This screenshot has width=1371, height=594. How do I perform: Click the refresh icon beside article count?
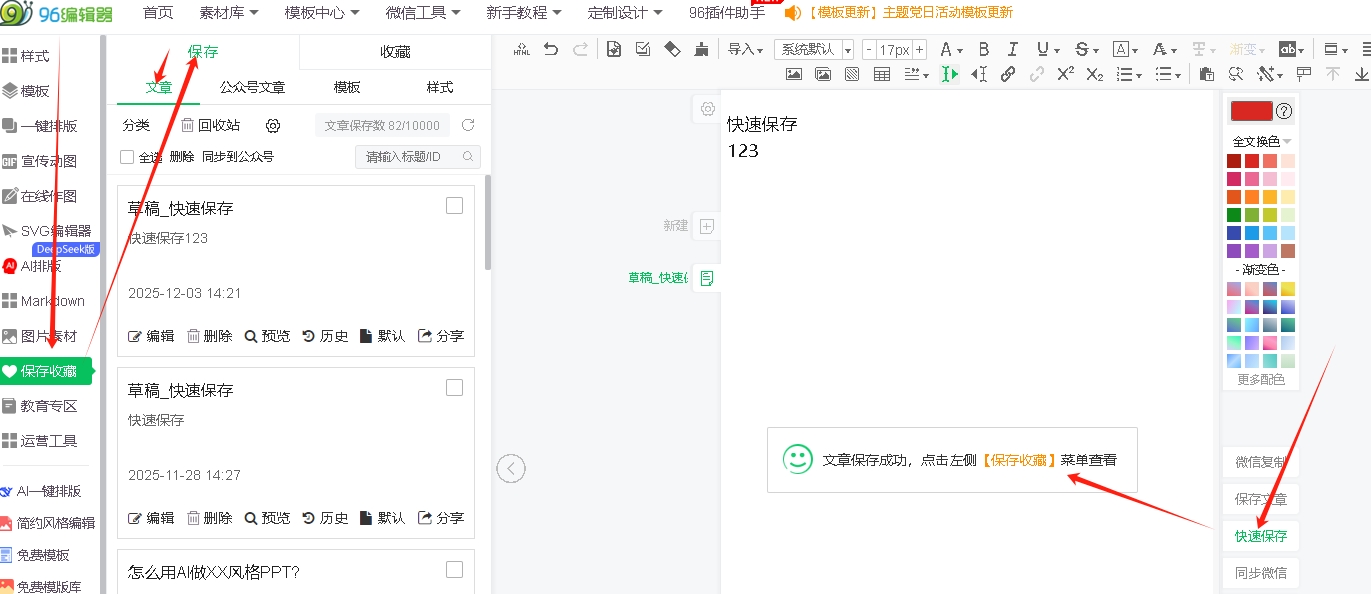pyautogui.click(x=468, y=125)
